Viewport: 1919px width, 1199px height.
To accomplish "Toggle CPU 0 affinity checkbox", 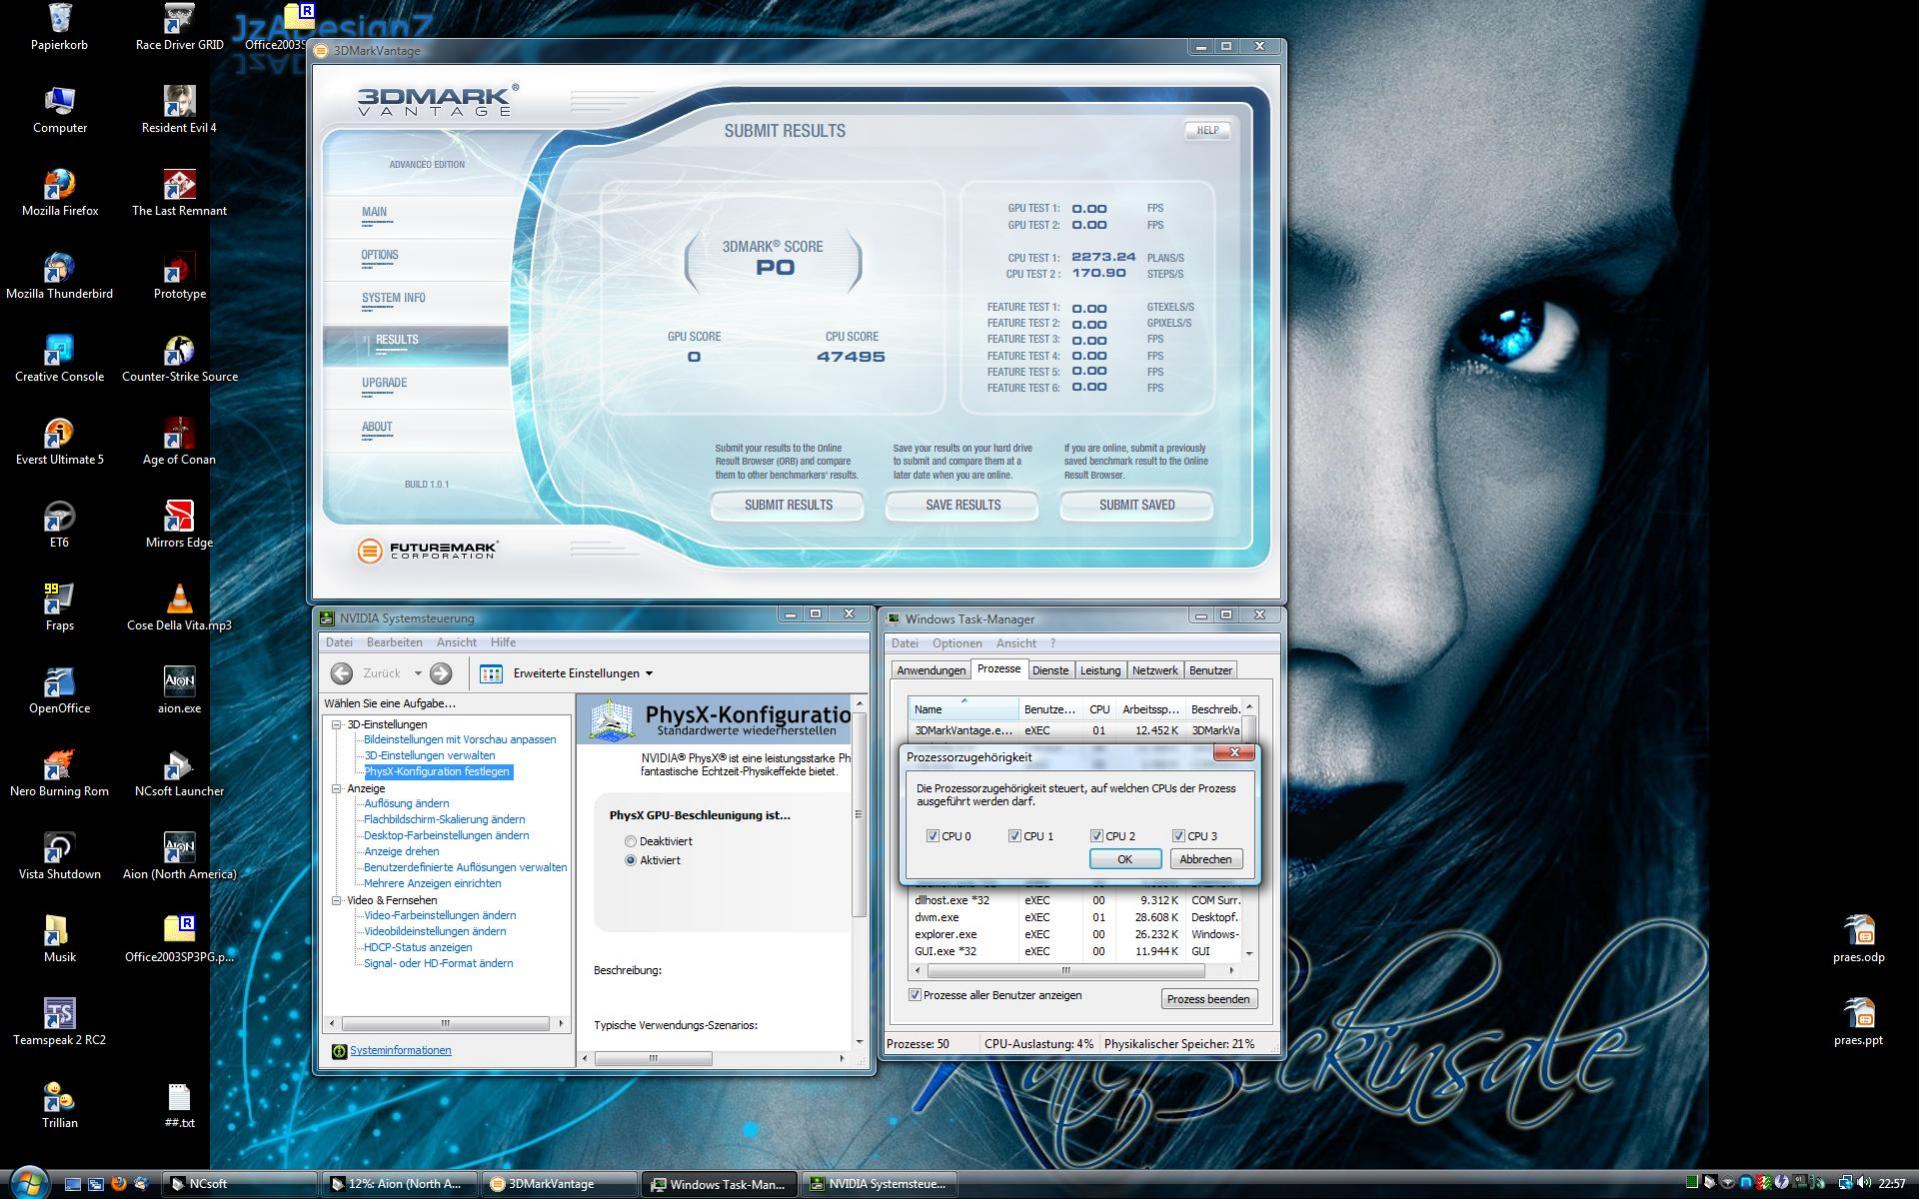I will pyautogui.click(x=932, y=836).
